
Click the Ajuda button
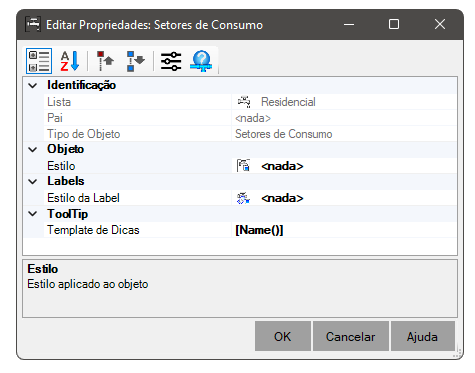coord(423,336)
